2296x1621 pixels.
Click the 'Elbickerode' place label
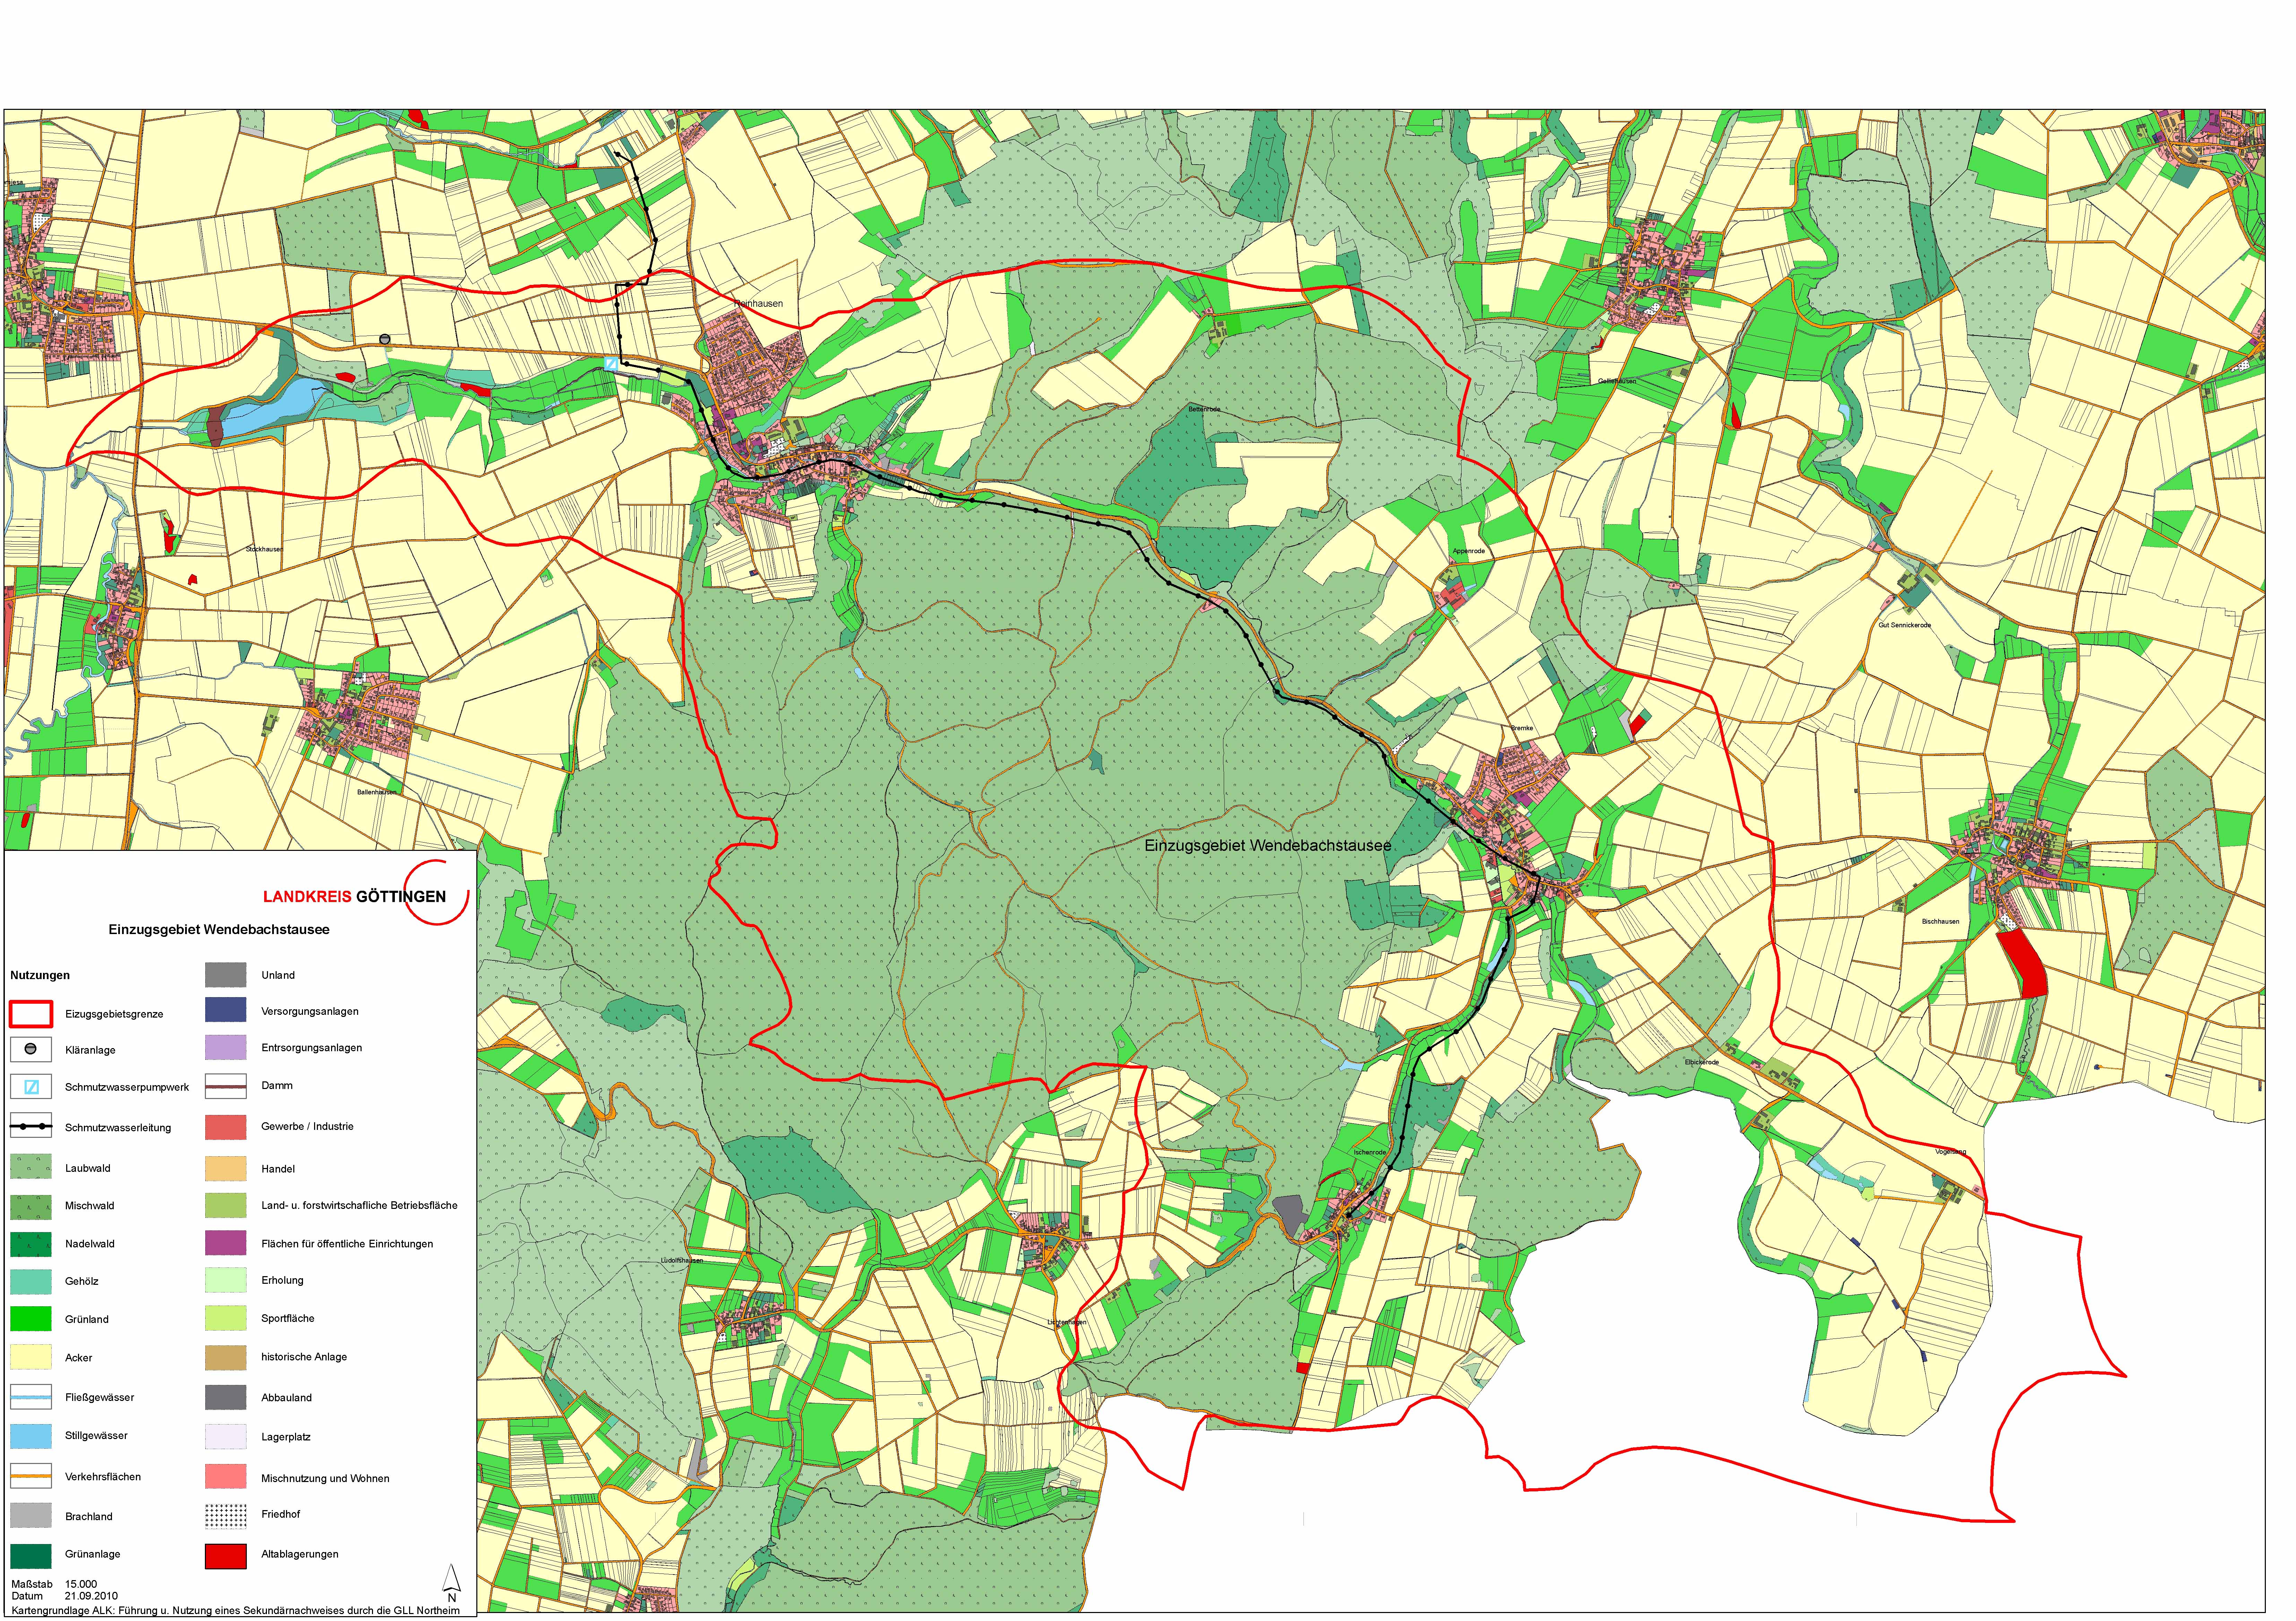(x=1702, y=1062)
